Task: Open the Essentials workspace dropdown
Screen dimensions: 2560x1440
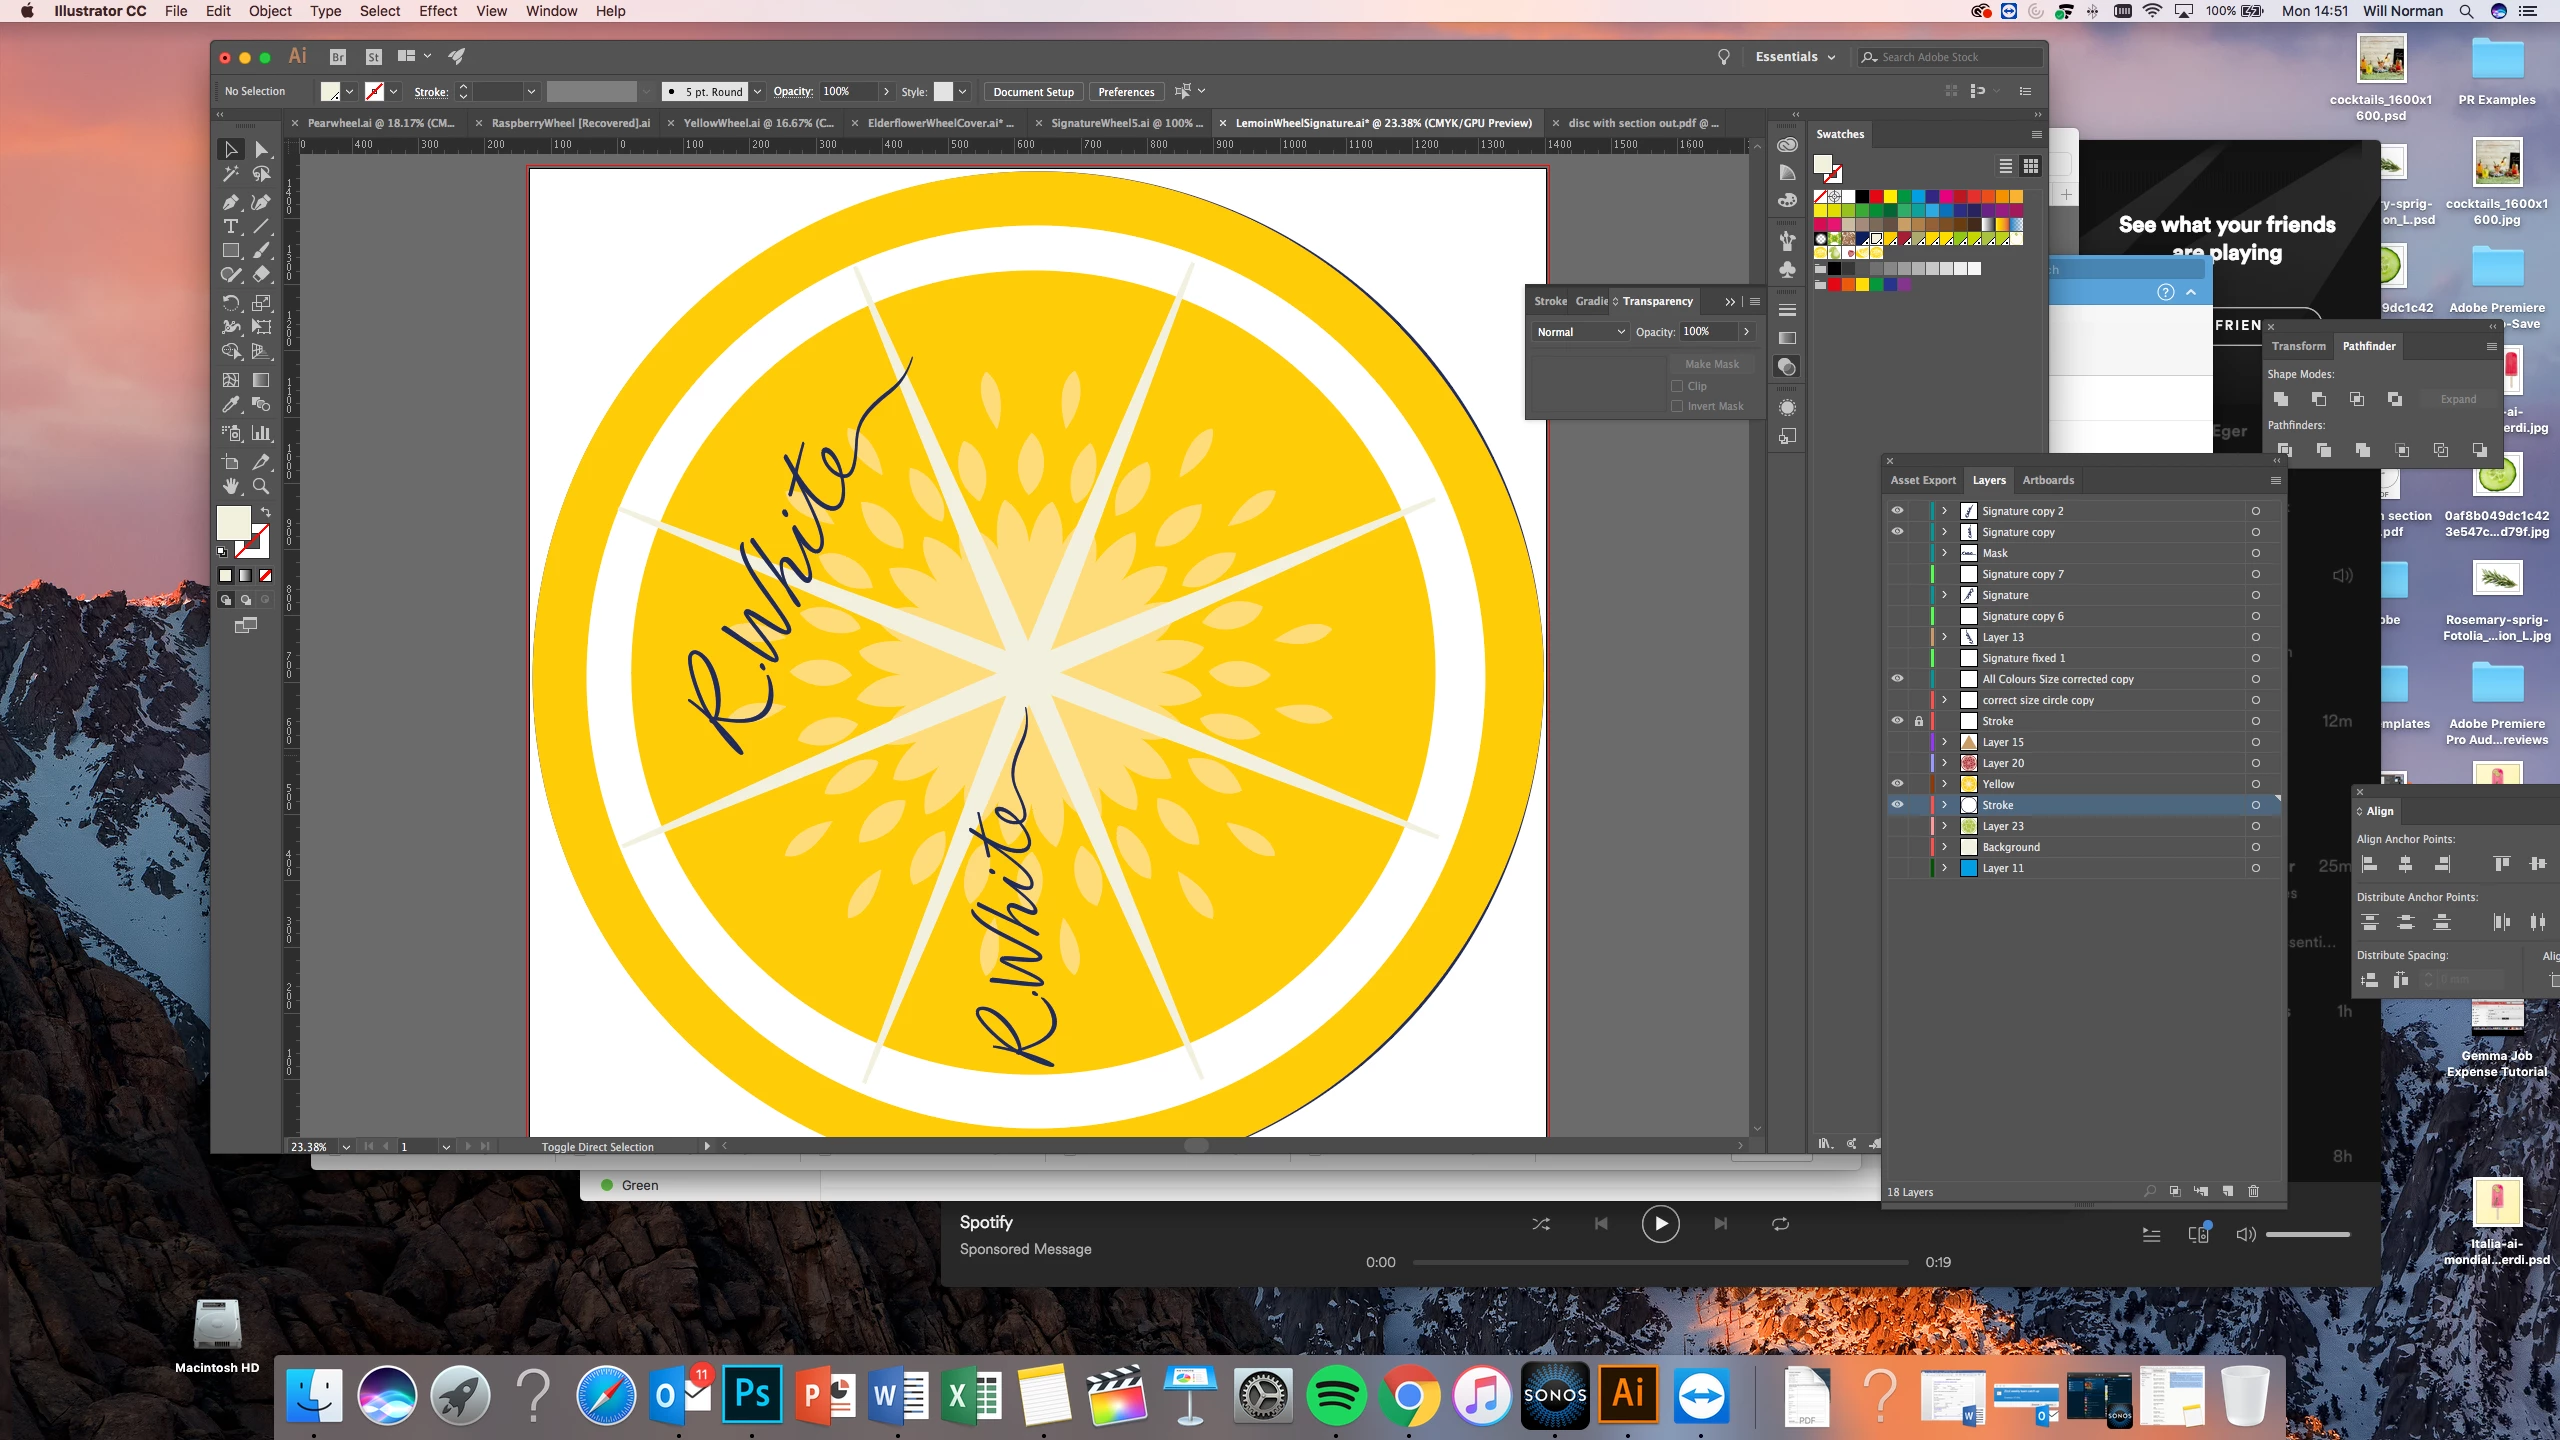Action: [x=1795, y=57]
